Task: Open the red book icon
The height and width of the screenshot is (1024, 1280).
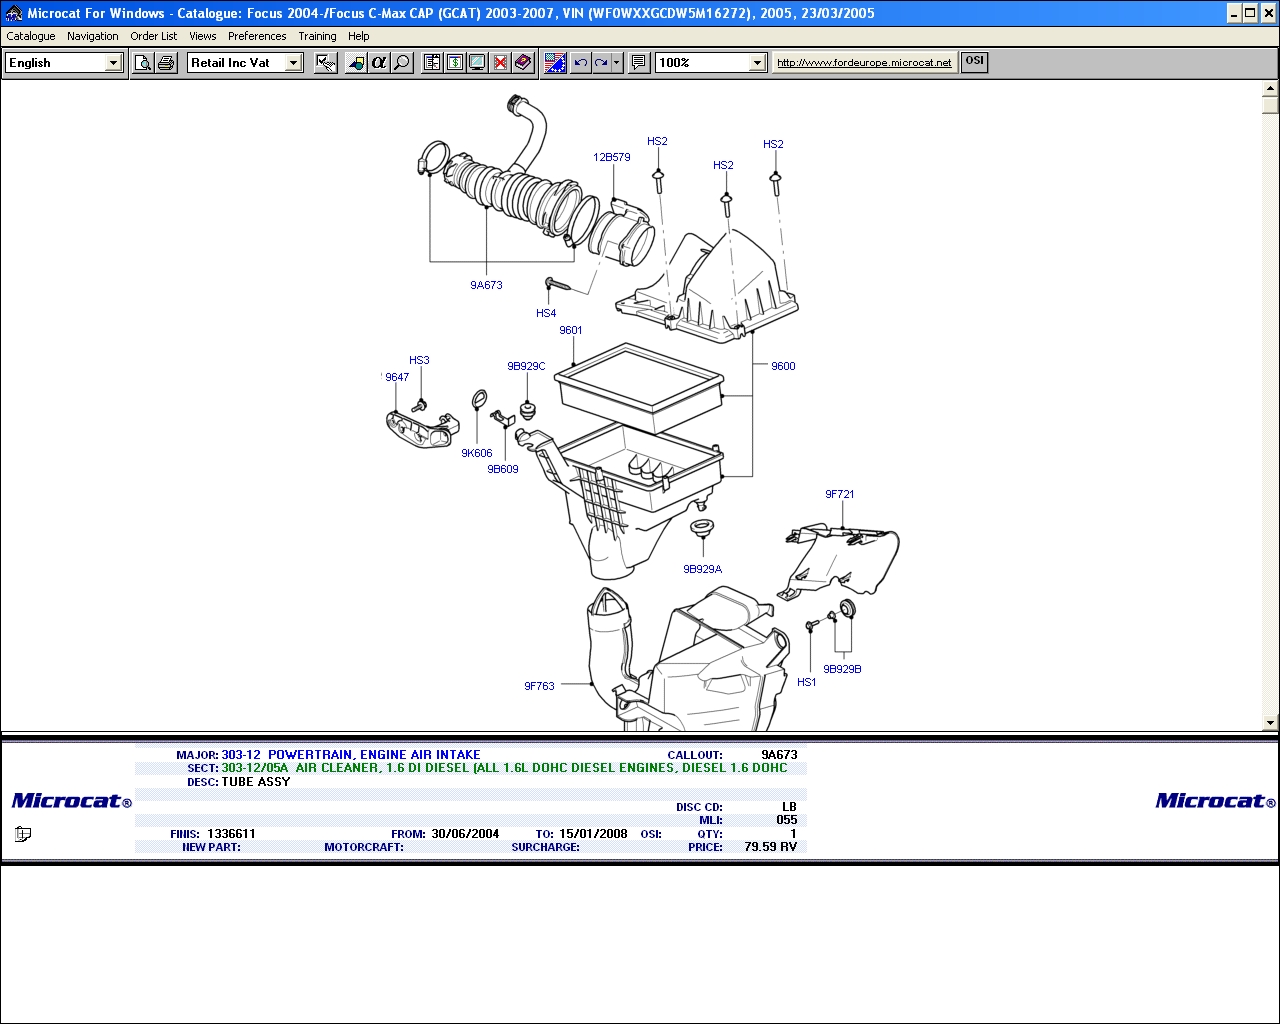Action: tap(523, 63)
